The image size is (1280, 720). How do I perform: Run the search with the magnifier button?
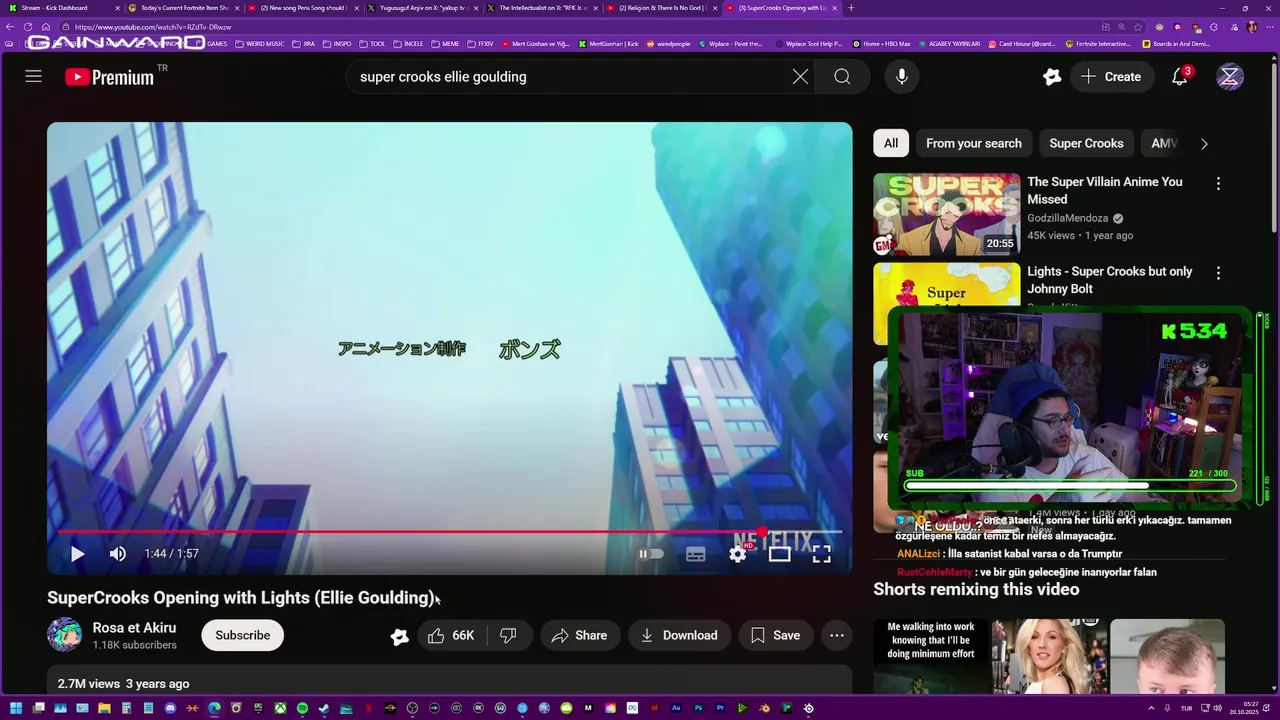[x=842, y=76]
